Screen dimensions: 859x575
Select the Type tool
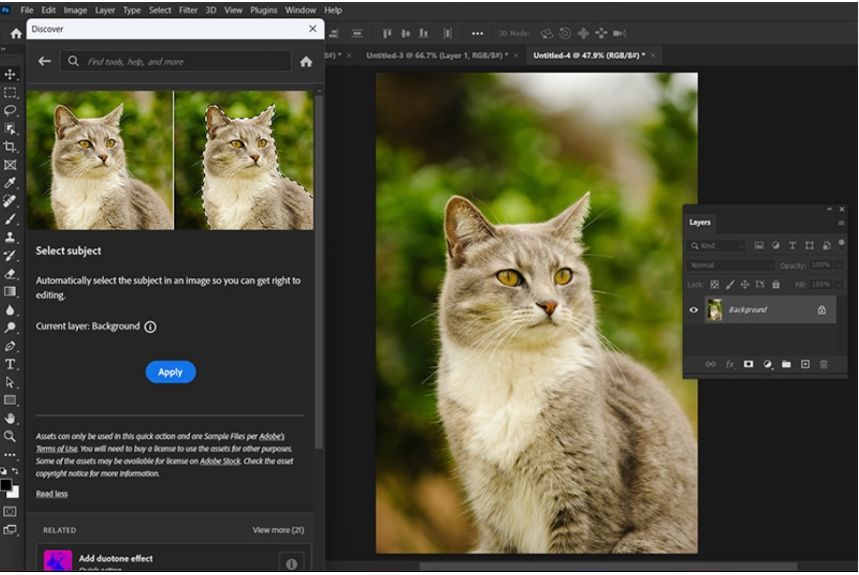(x=11, y=364)
